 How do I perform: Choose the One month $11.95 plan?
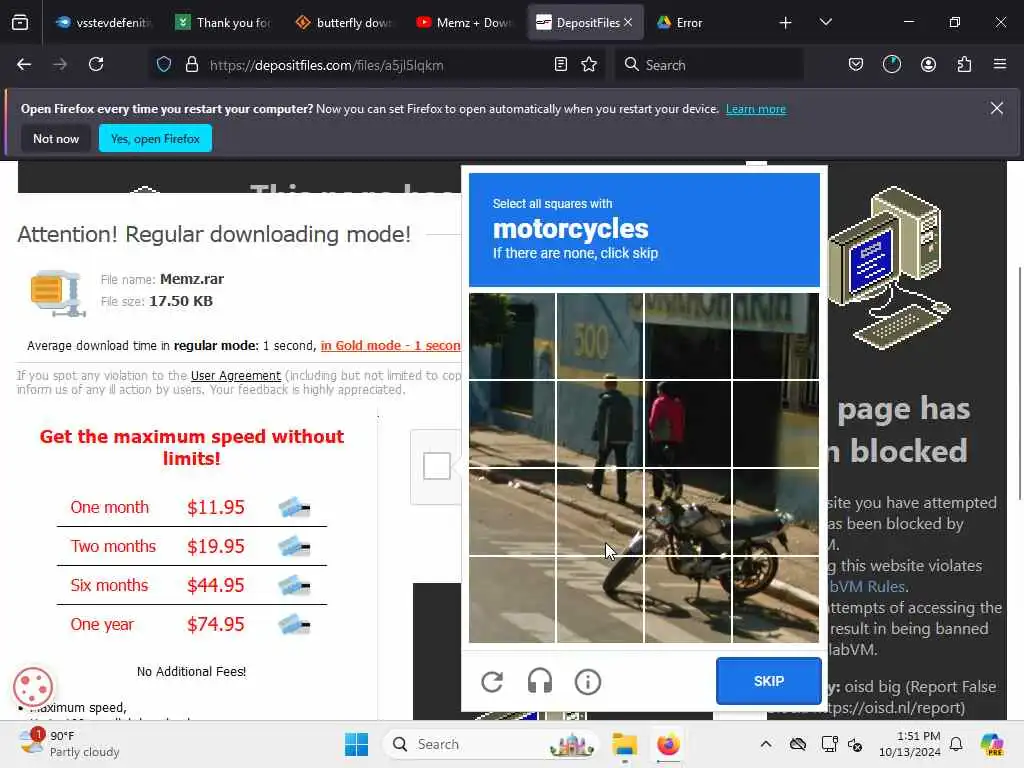pos(191,507)
